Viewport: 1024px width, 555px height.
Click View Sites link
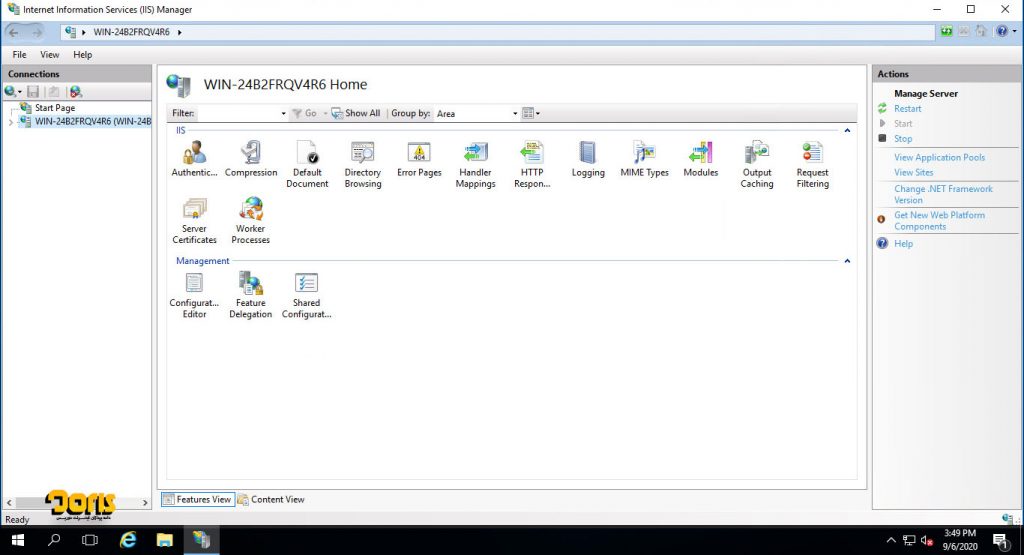pos(913,173)
